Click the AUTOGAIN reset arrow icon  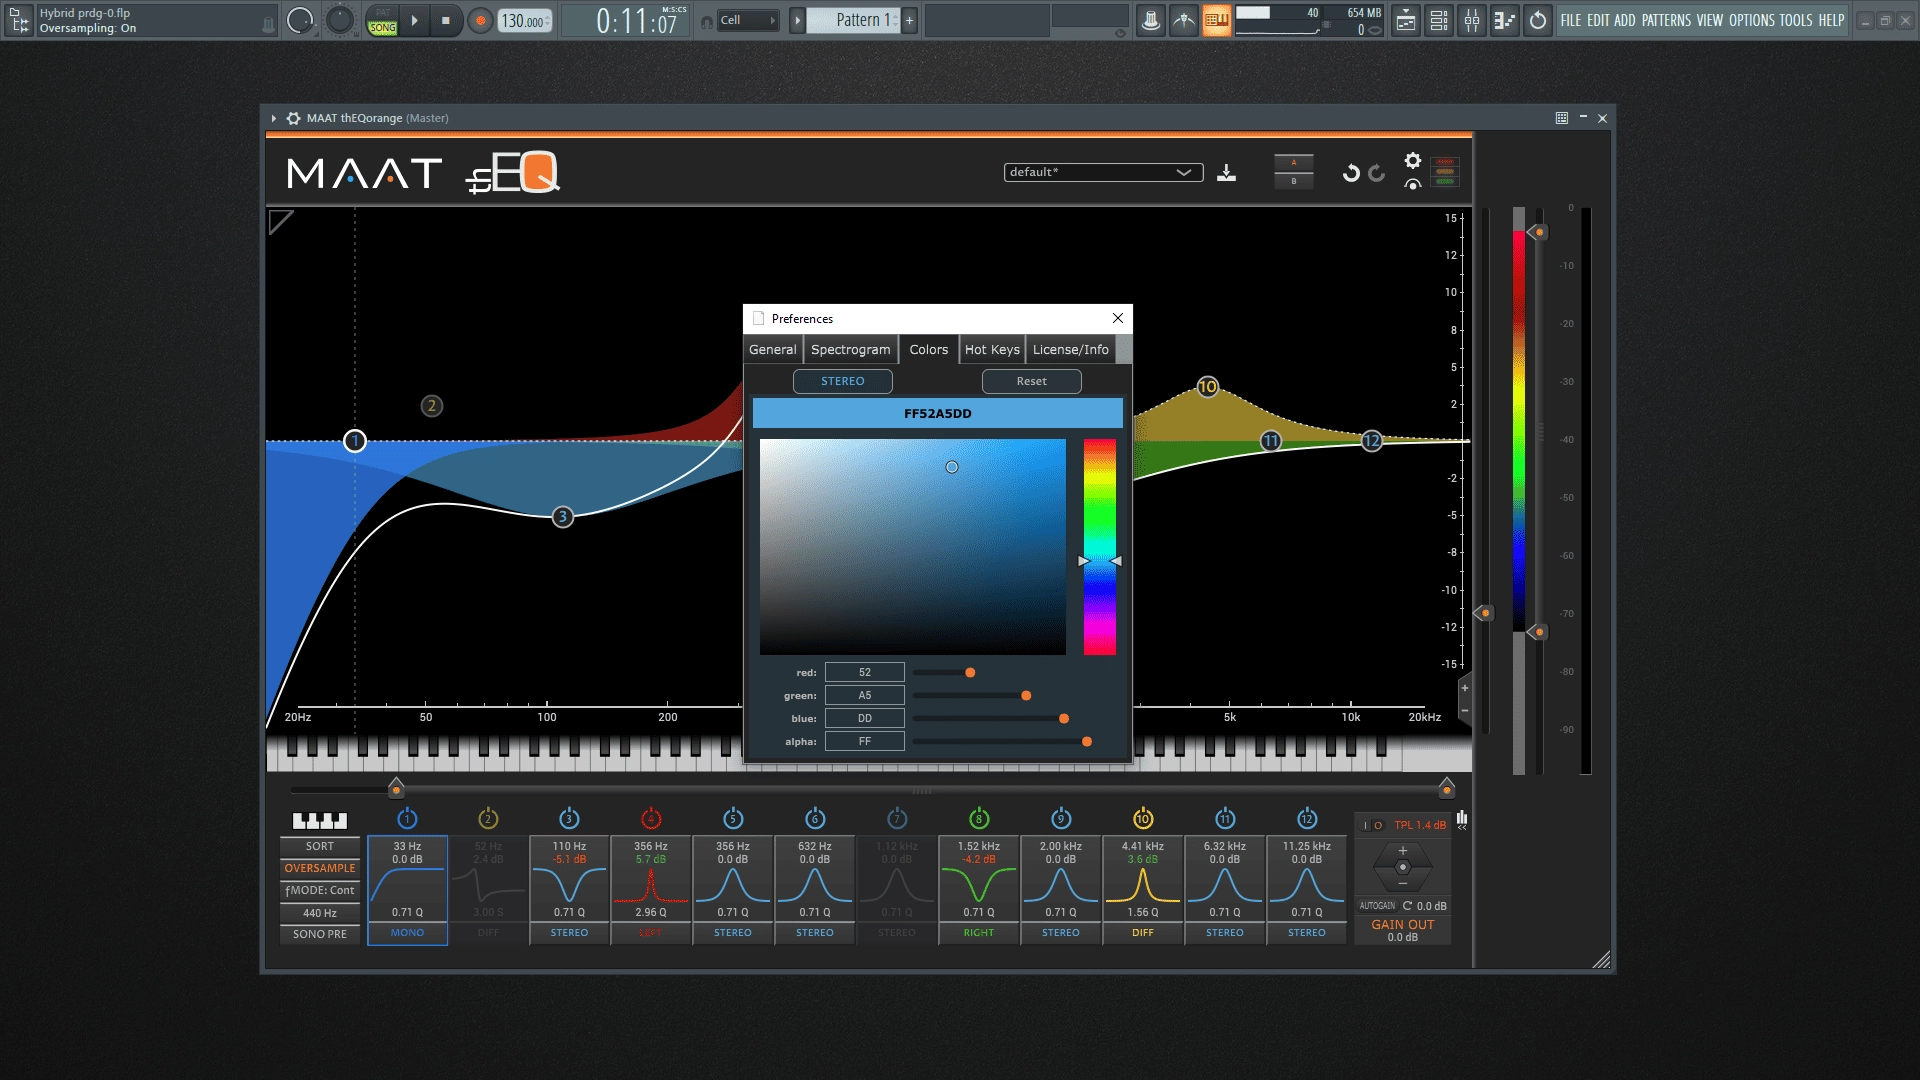coord(1407,906)
